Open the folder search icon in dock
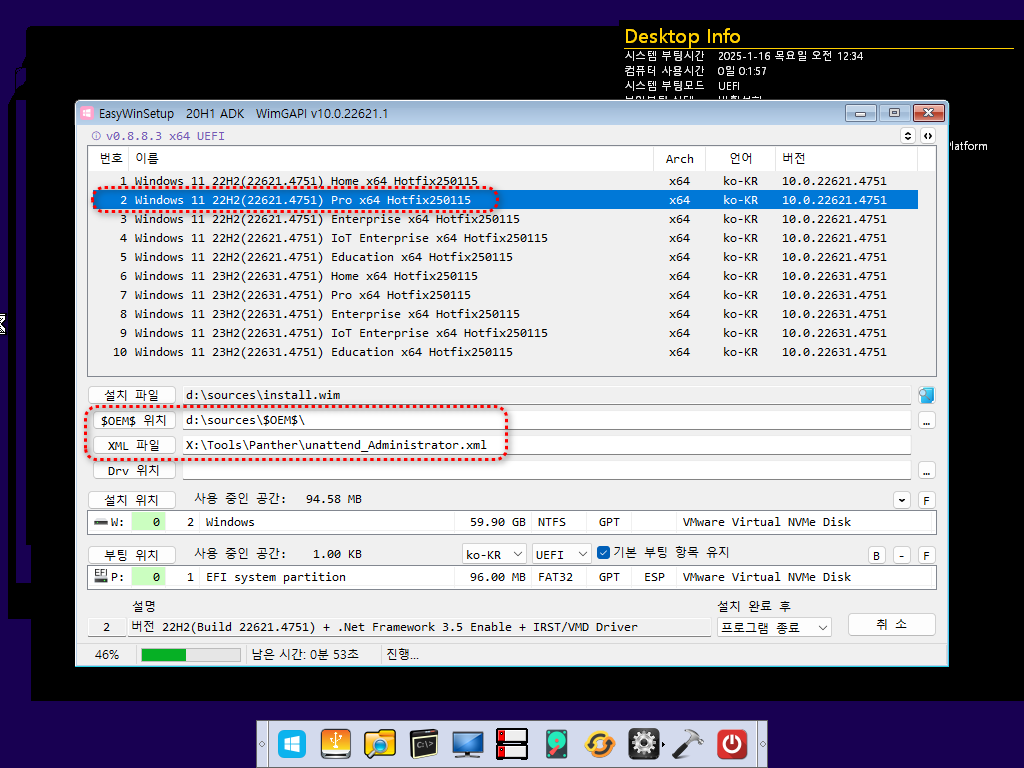1024x768 pixels. coord(379,744)
